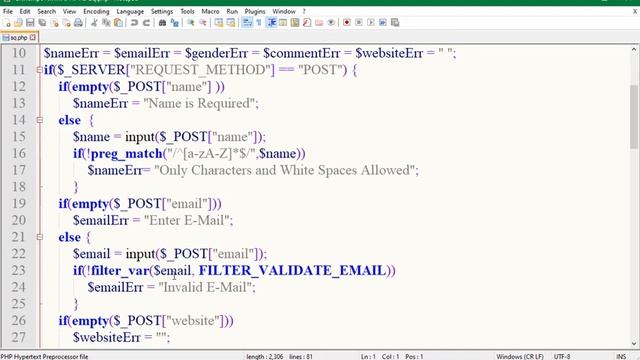This screenshot has width=640, height=360.
Task: Open the ? help menu
Action: pos(304,11)
